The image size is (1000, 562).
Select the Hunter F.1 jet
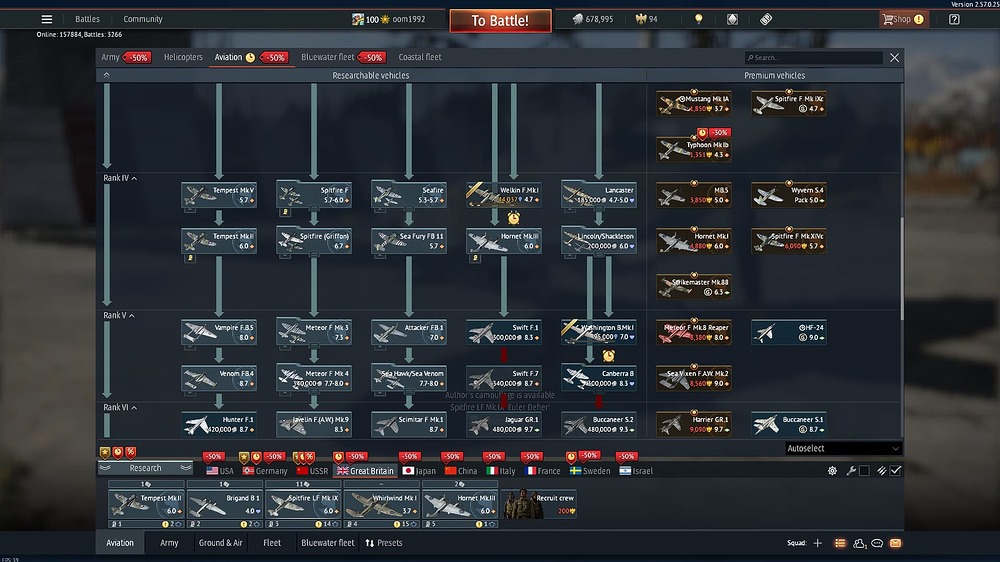tap(219, 424)
